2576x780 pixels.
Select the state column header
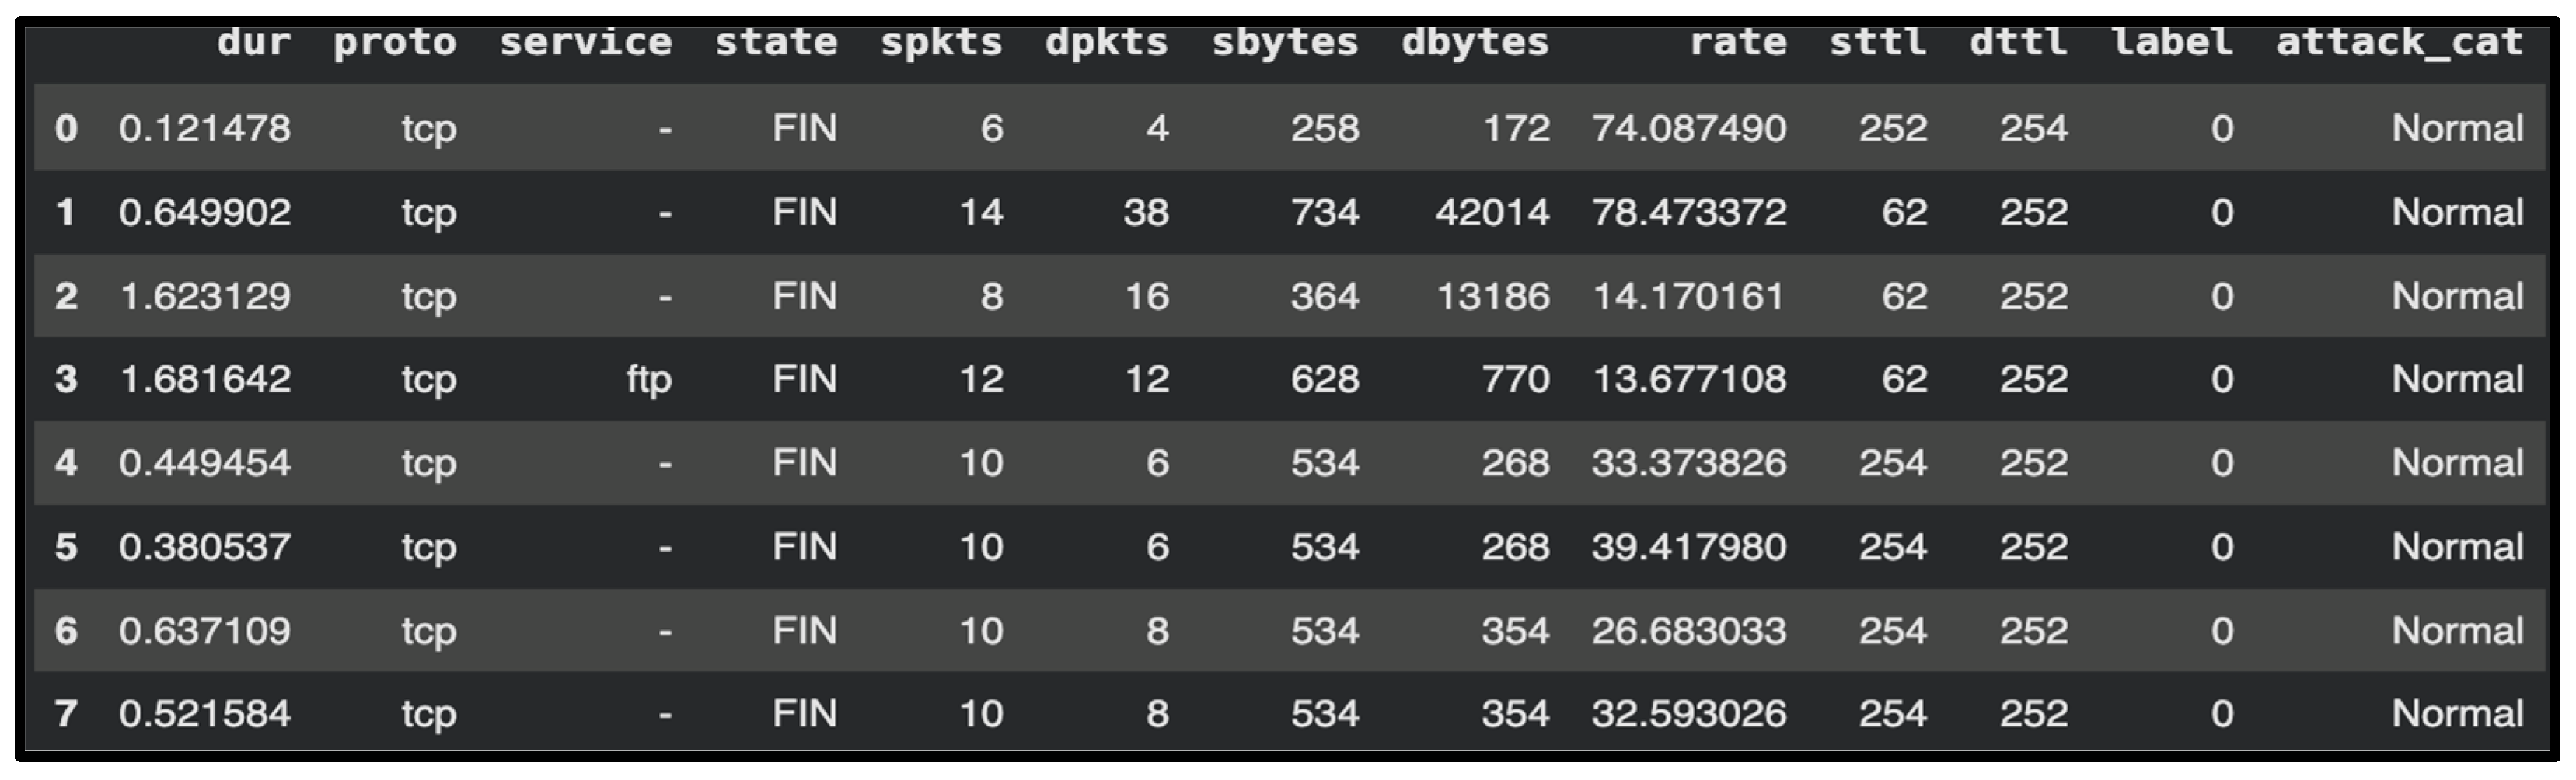pos(776,43)
